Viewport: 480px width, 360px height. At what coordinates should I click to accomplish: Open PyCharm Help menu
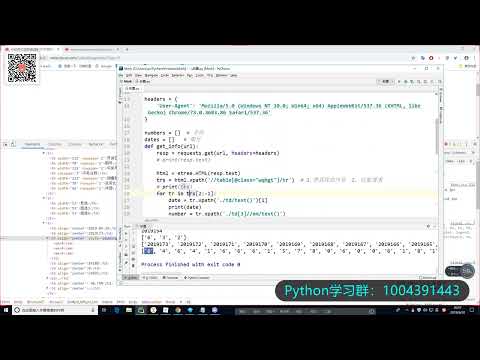pyautogui.click(x=233, y=76)
